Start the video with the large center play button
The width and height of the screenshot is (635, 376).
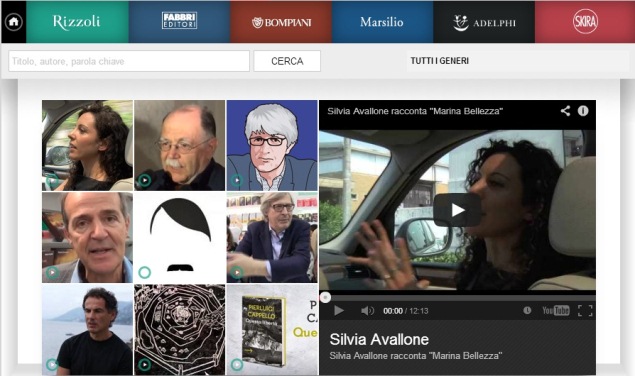point(457,210)
